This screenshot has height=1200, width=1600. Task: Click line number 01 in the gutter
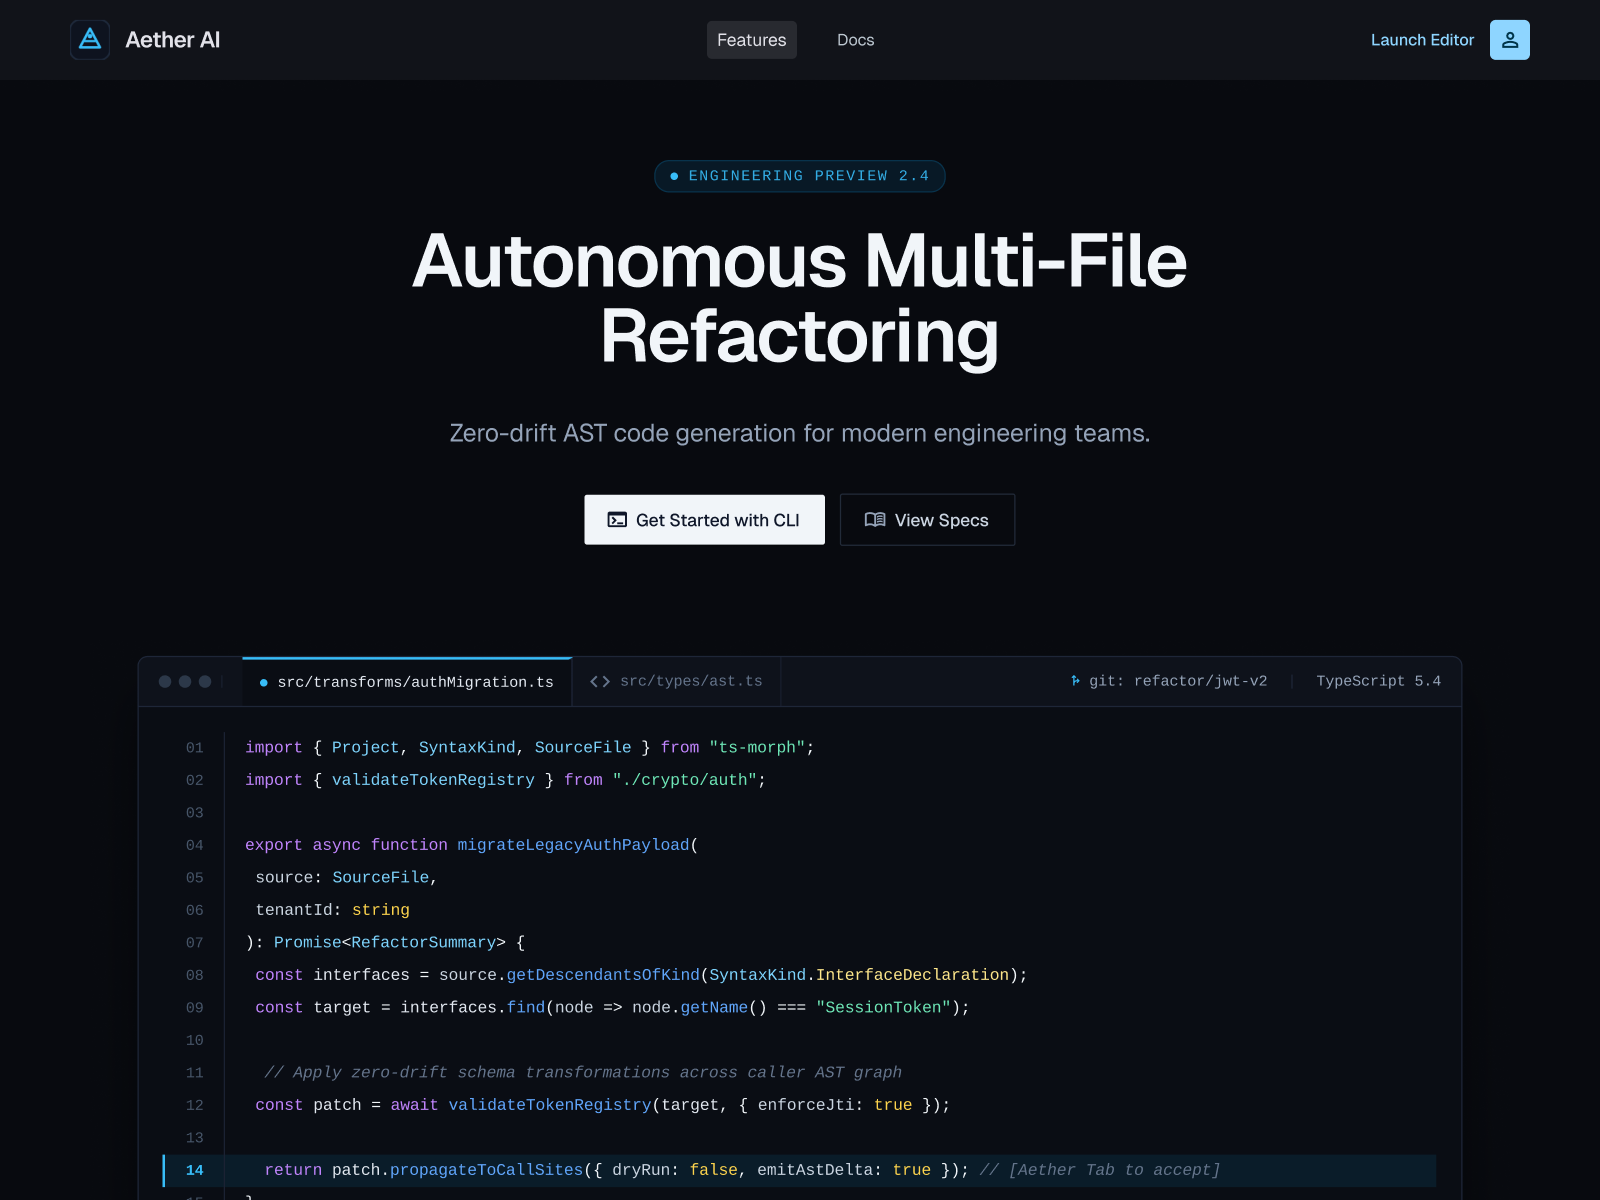pos(195,748)
